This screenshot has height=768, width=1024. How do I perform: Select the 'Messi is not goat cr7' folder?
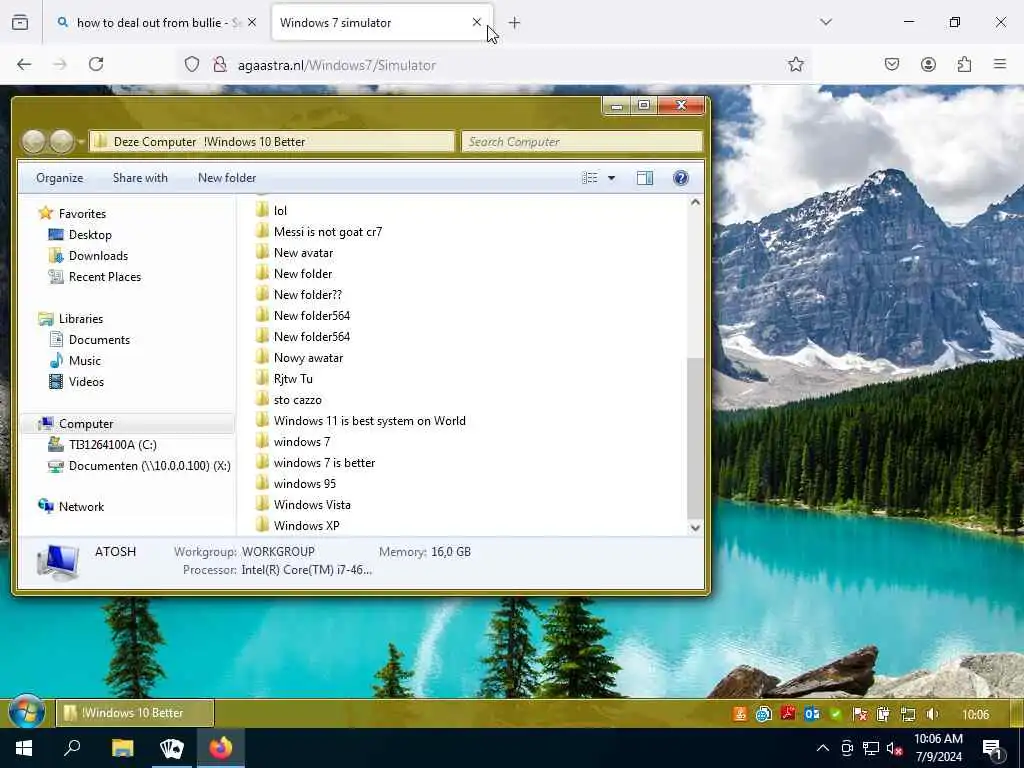(x=328, y=232)
